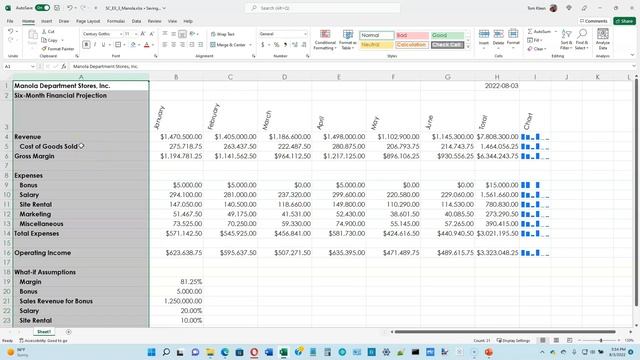Open the File menu

(10, 21)
